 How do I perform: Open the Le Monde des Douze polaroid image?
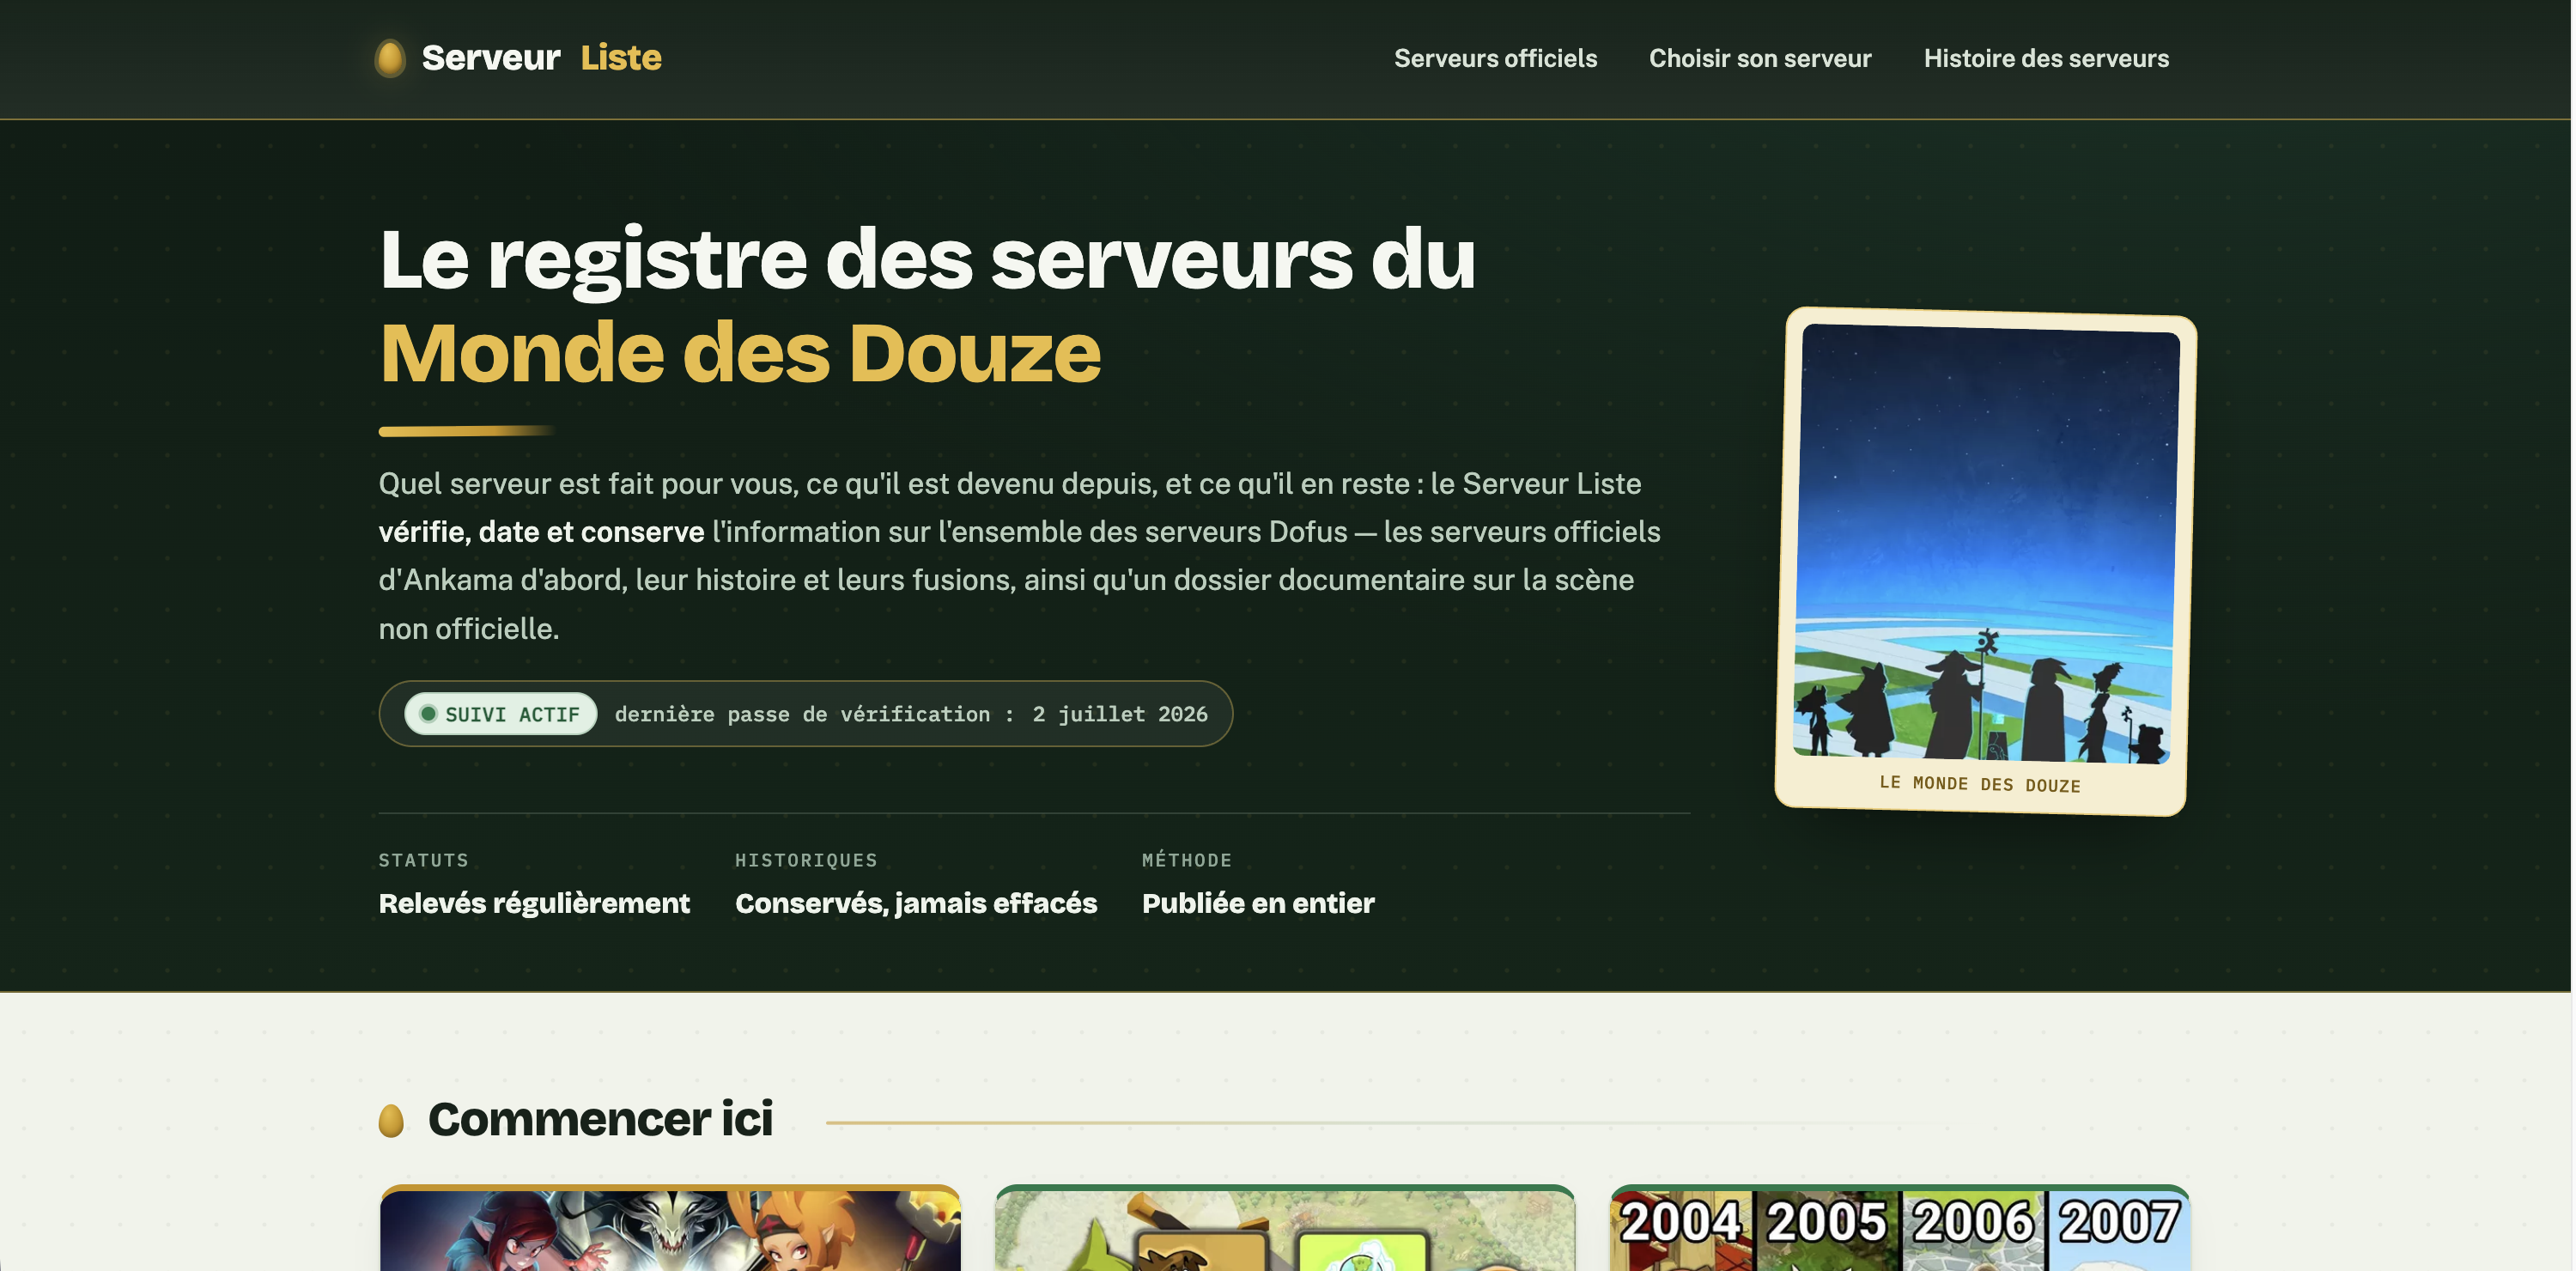click(1985, 543)
